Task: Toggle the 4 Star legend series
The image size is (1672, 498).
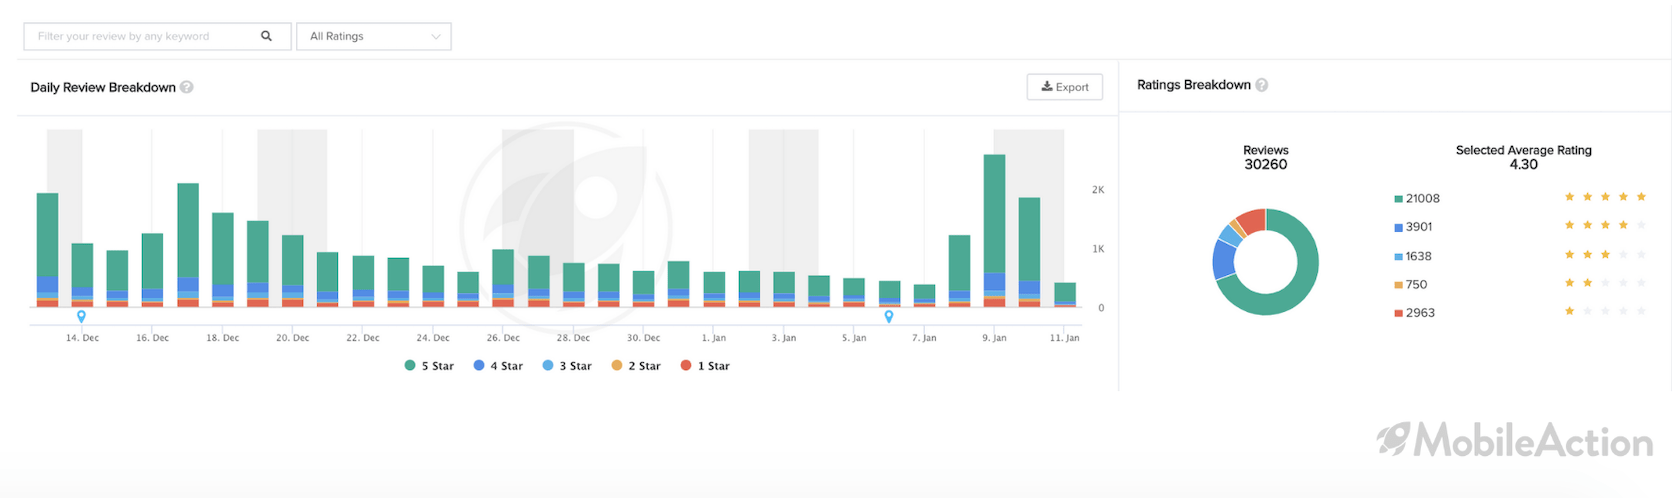Action: (498, 366)
